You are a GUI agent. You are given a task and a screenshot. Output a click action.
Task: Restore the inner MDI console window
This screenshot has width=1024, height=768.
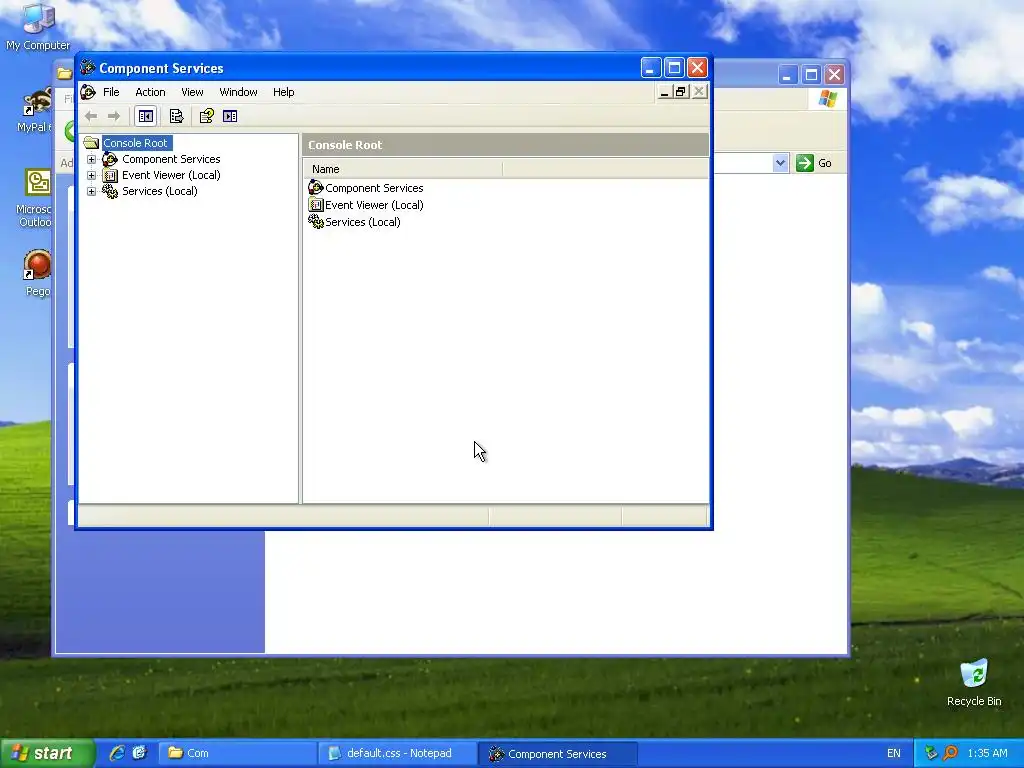(x=681, y=92)
